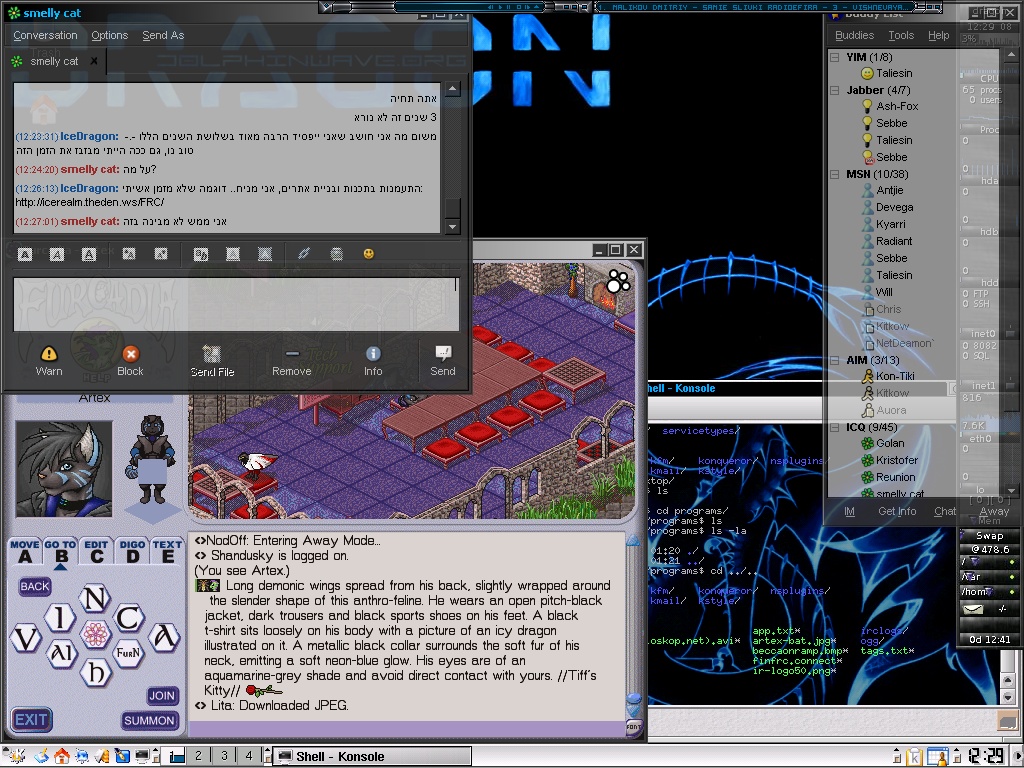Click the insert link icon in chat toolbar

tap(304, 254)
